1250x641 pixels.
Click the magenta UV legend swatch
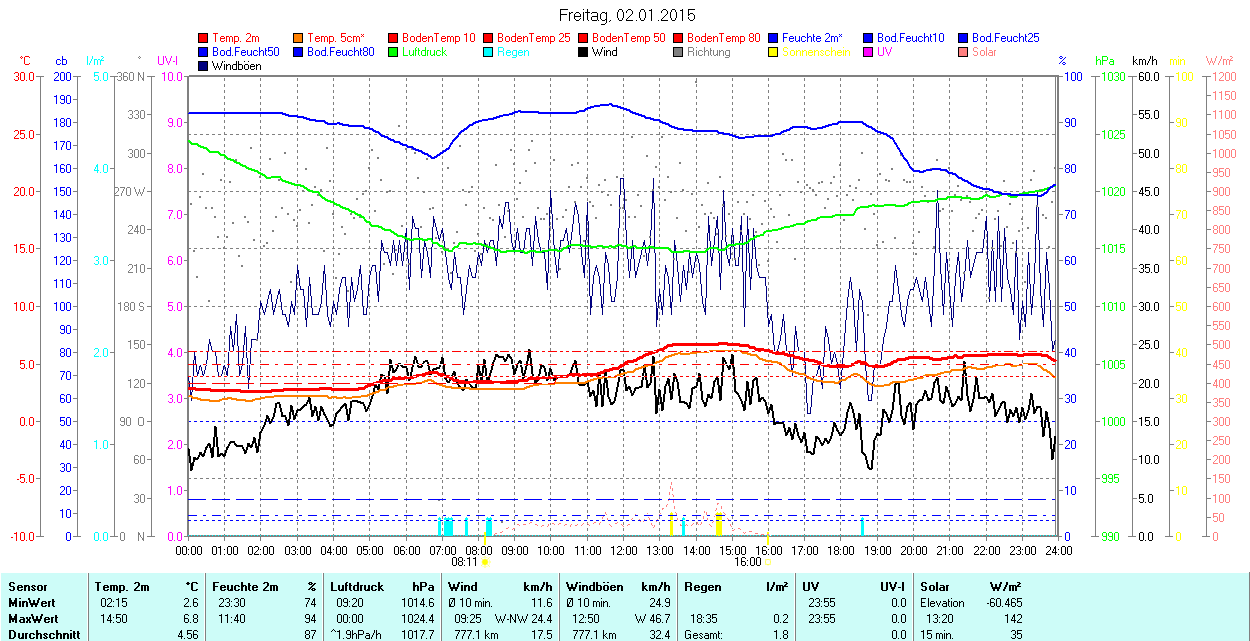click(867, 51)
